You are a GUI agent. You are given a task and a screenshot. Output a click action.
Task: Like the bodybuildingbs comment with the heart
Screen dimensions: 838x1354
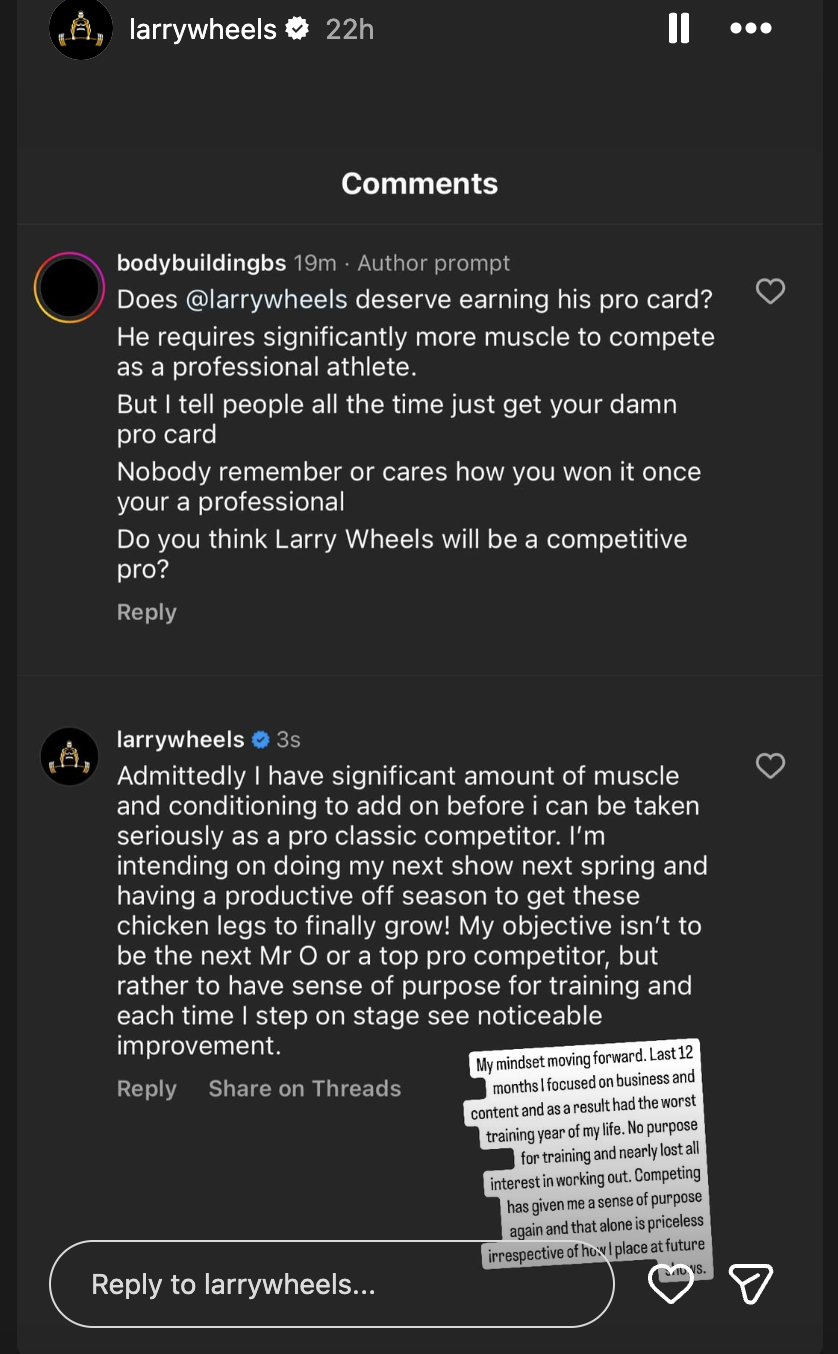coord(770,292)
